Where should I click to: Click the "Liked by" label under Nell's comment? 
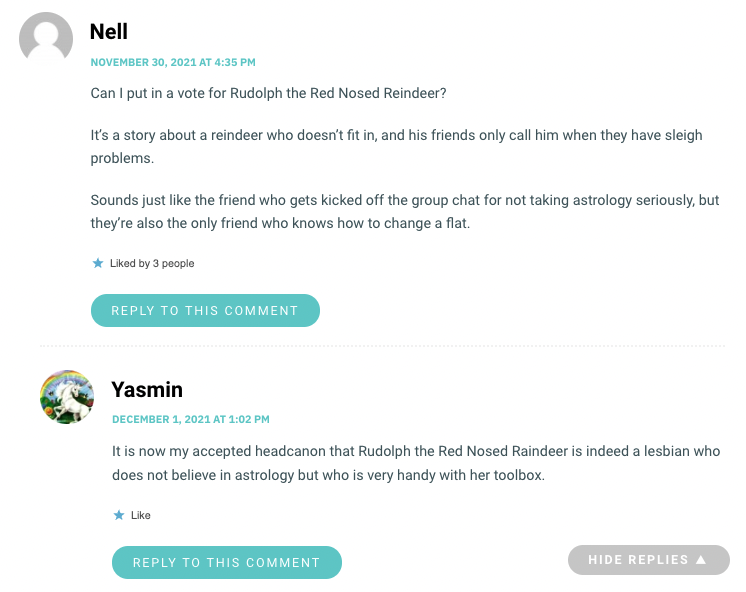click(129, 263)
